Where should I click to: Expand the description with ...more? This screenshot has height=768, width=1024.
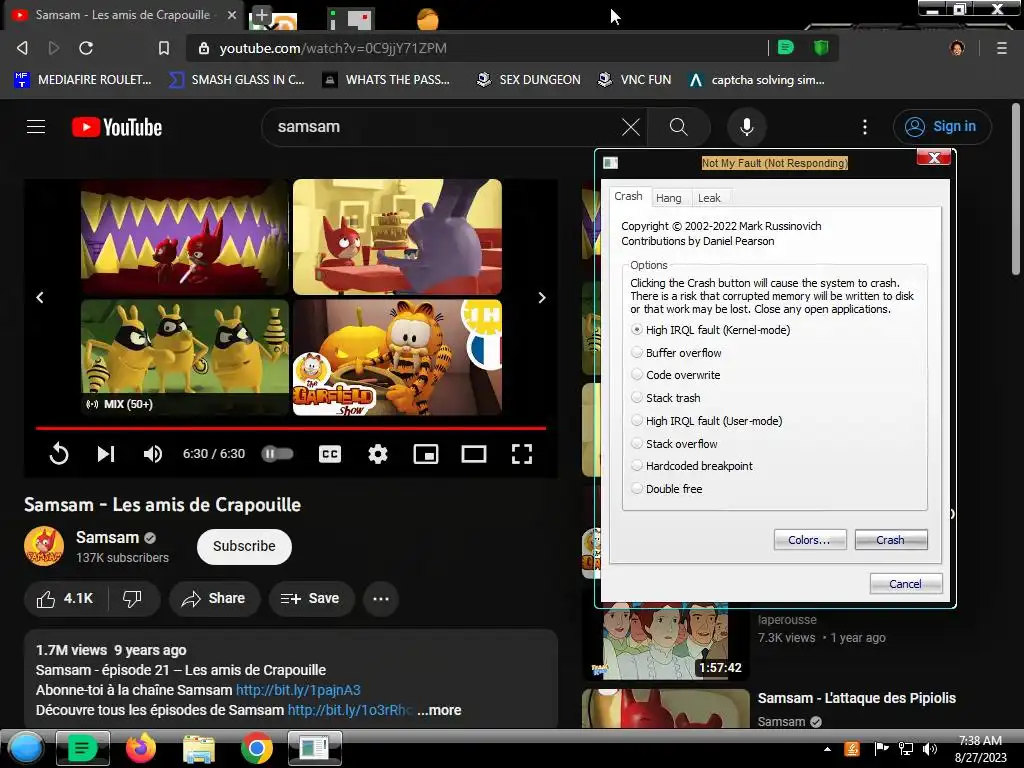pyautogui.click(x=439, y=710)
